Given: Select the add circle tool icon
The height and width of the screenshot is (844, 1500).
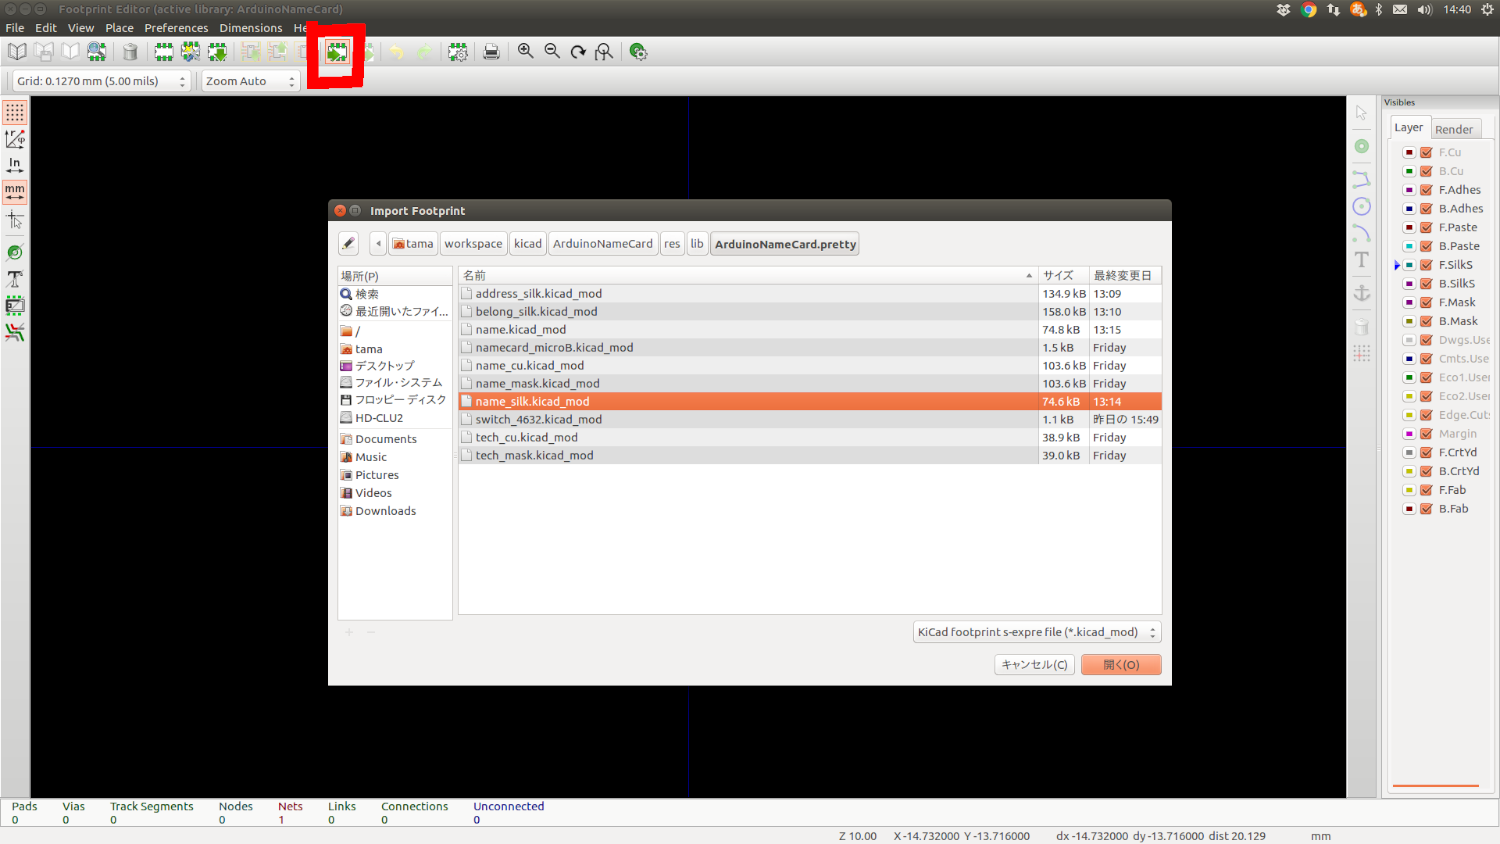Looking at the screenshot, I should [x=1362, y=206].
